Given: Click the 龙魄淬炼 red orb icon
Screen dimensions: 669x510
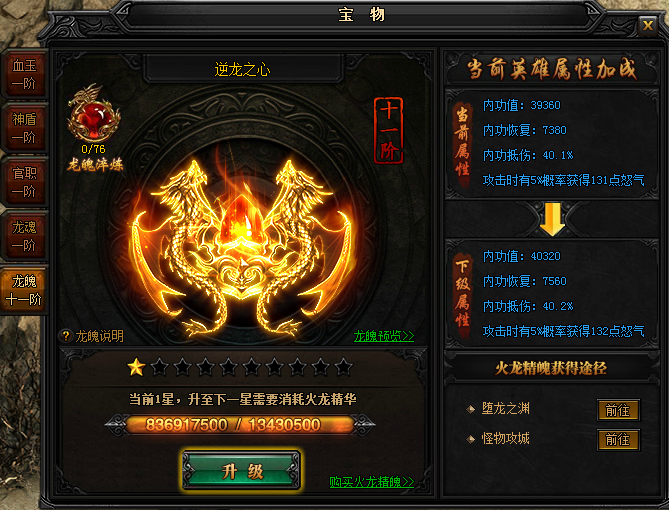Looking at the screenshot, I should pos(94,114).
